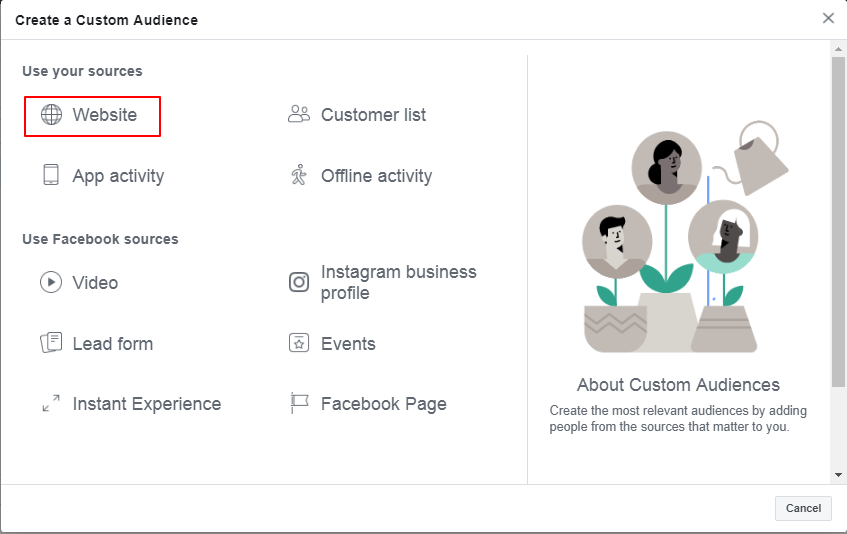Click the vertical scrollbar thumb
Image resolution: width=847 pixels, height=534 pixels.
[838, 221]
